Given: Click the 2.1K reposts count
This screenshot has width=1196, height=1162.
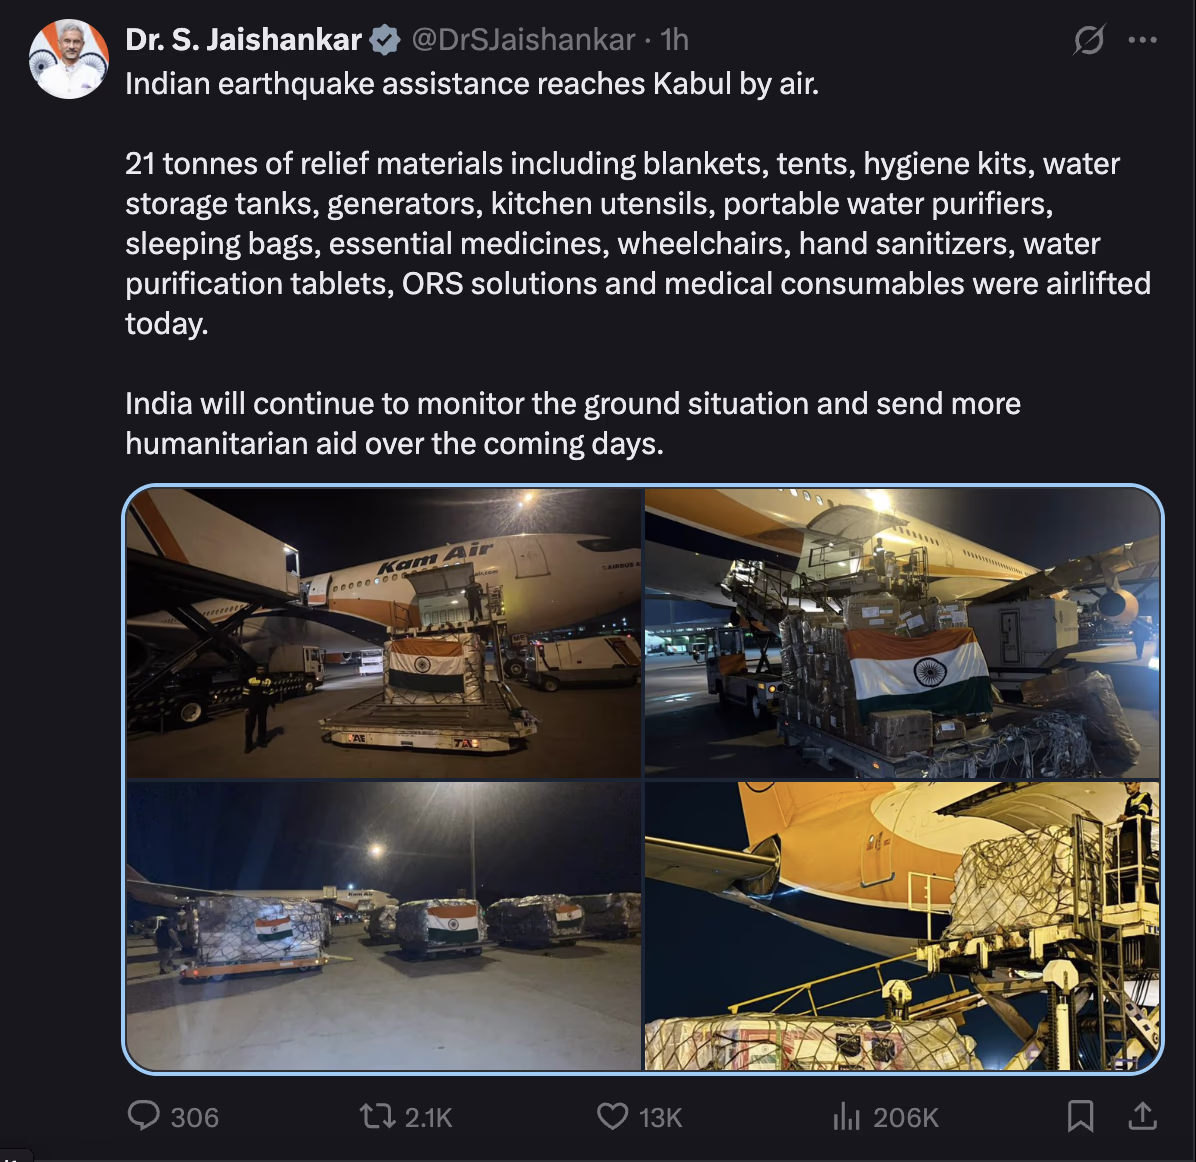Looking at the screenshot, I should tap(428, 1117).
